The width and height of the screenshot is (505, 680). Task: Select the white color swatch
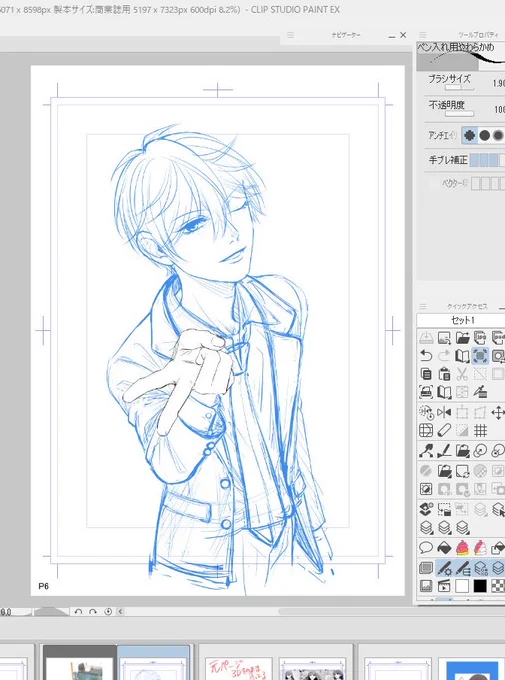tap(462, 586)
